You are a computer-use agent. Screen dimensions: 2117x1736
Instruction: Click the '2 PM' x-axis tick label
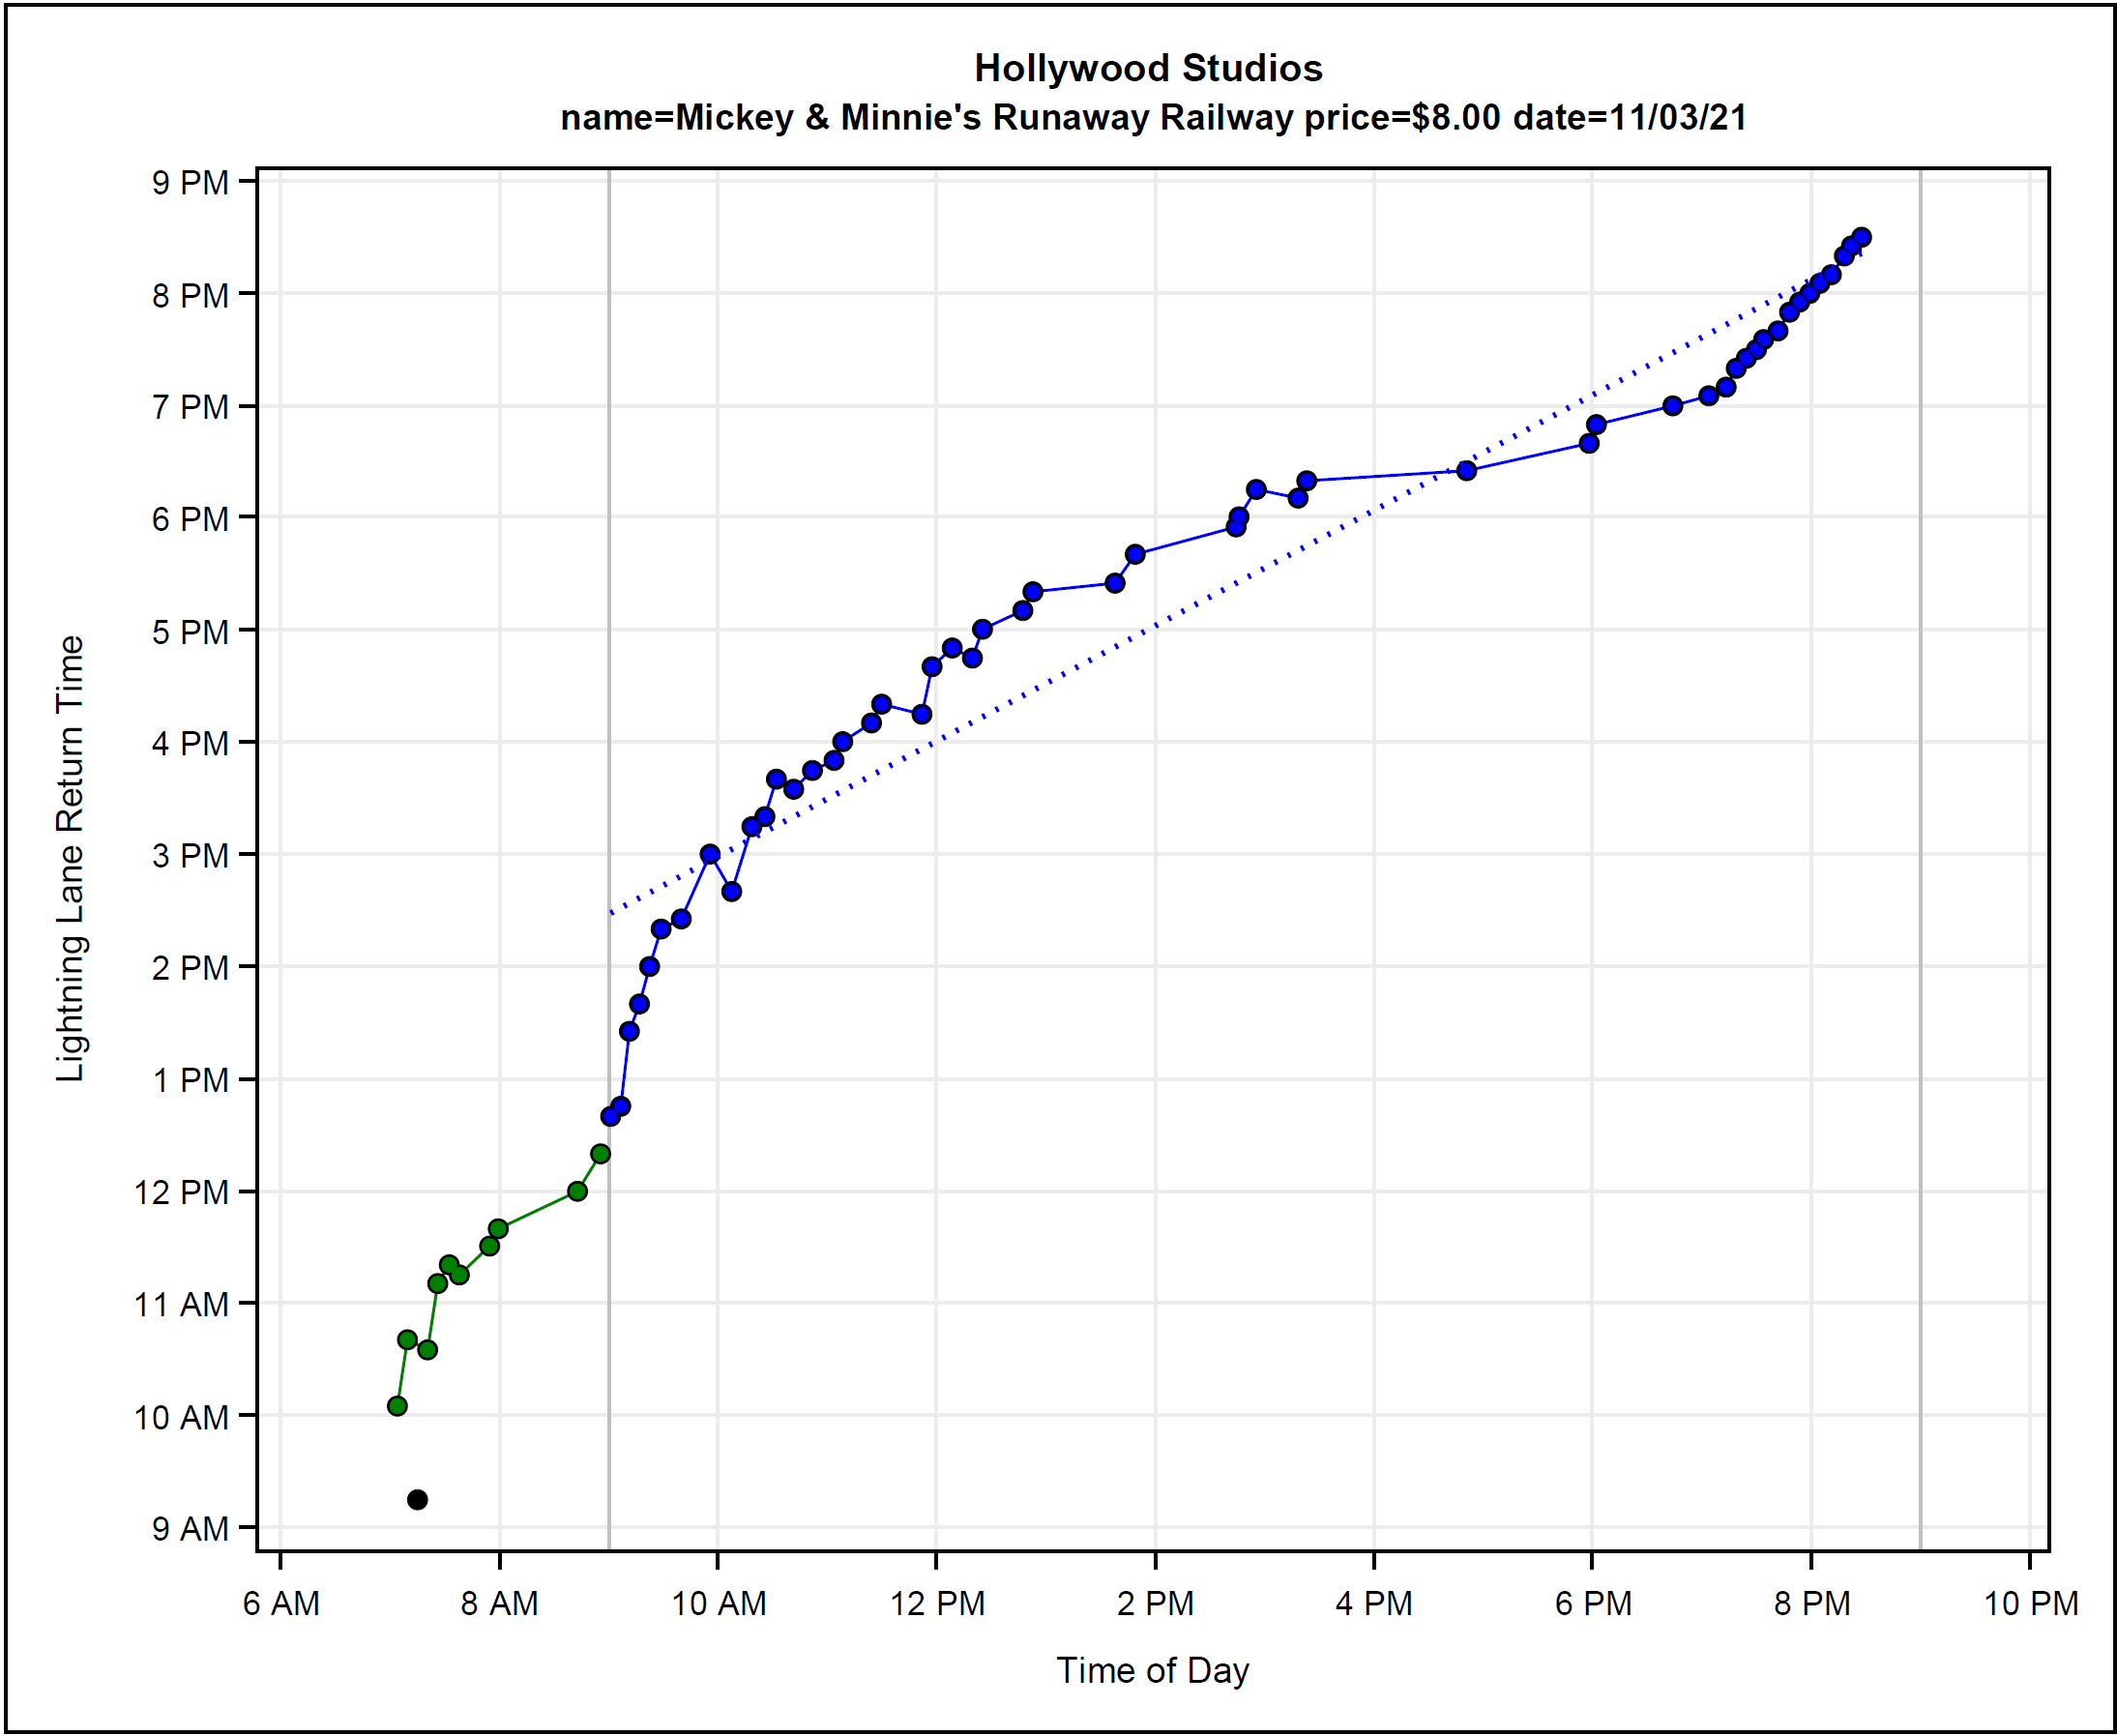tap(1155, 1604)
